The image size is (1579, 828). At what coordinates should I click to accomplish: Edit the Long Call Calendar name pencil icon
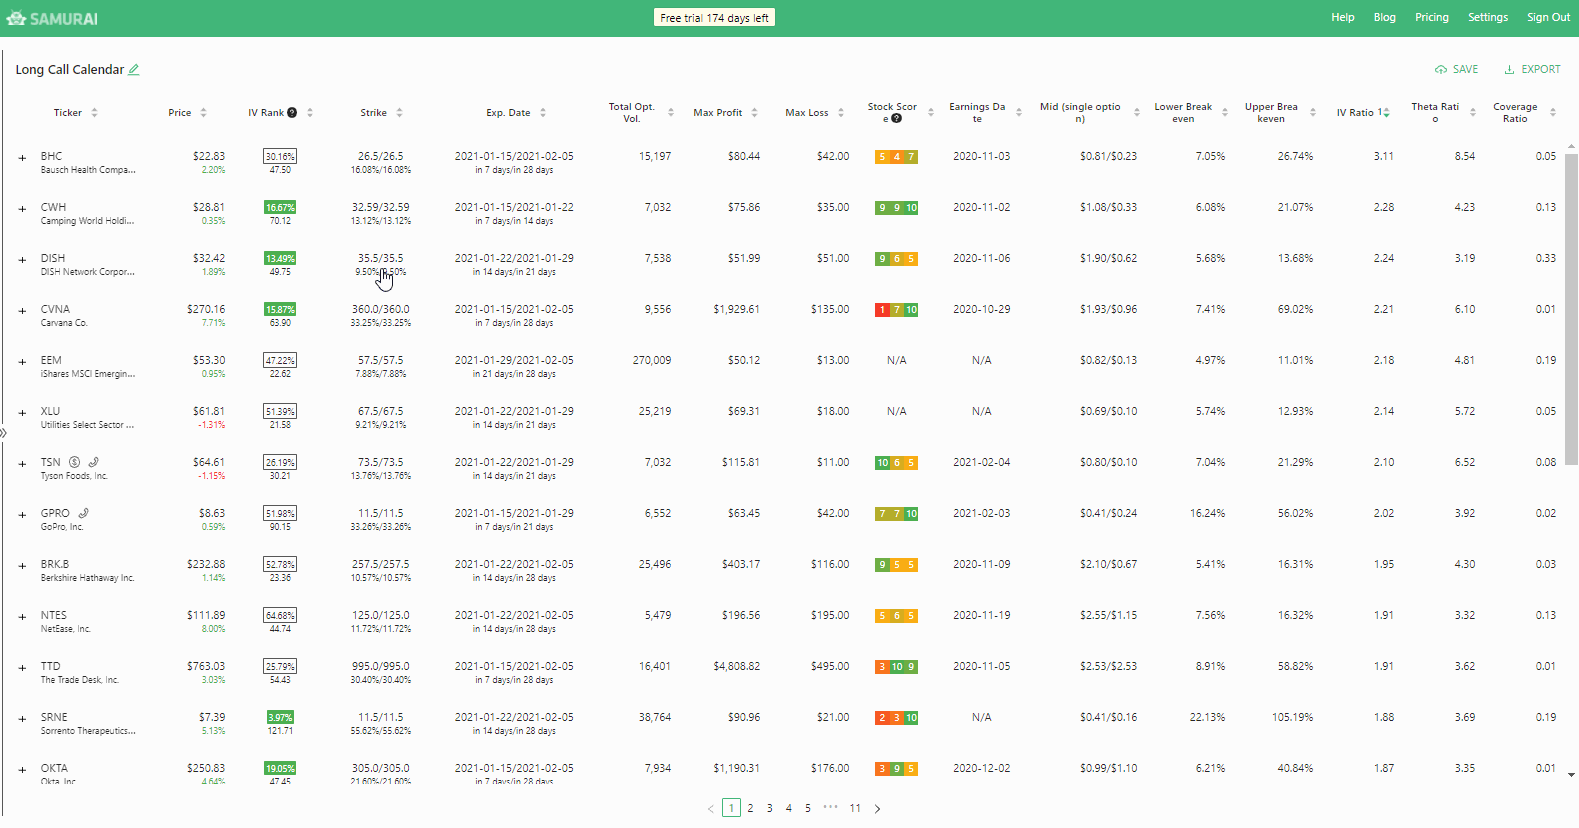click(134, 70)
